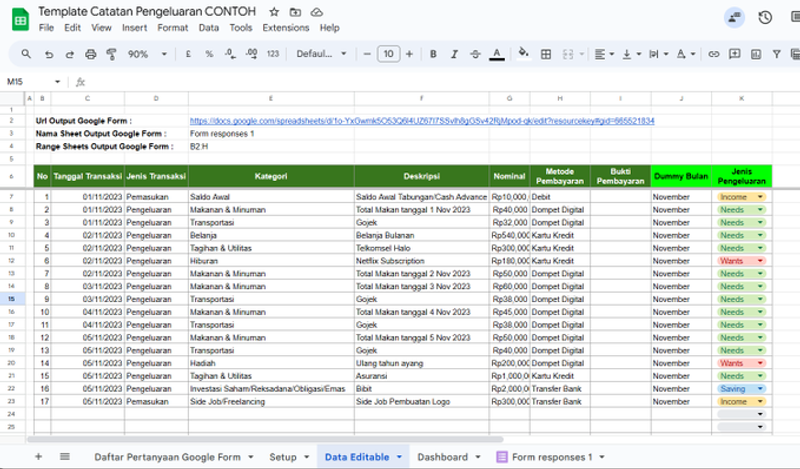
Task: Check cloud save status icon
Action: (316, 12)
